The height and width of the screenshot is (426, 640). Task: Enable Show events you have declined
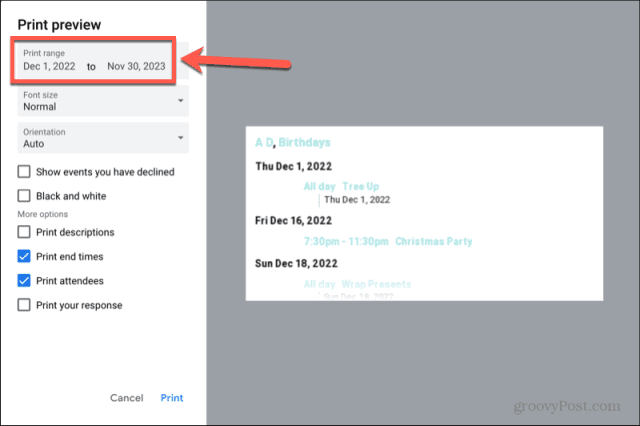[24, 172]
